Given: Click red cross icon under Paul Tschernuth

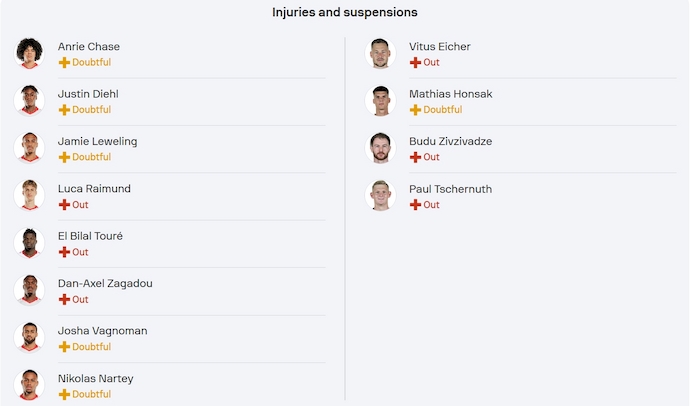Looking at the screenshot, I should coord(415,205).
